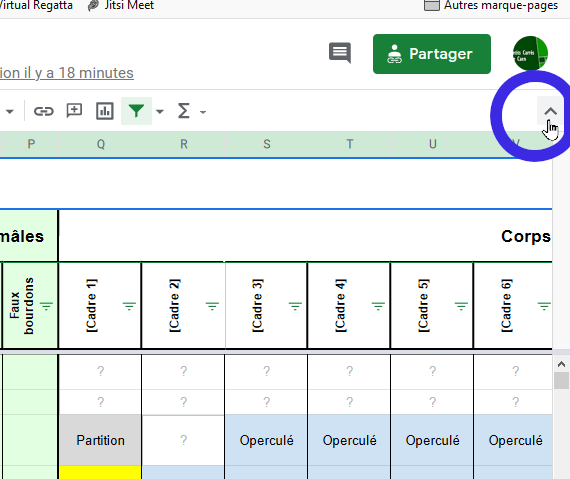Screen dimensions: 570x479
Task: Open the filter icon on Cadre 5
Action: click(x=461, y=306)
